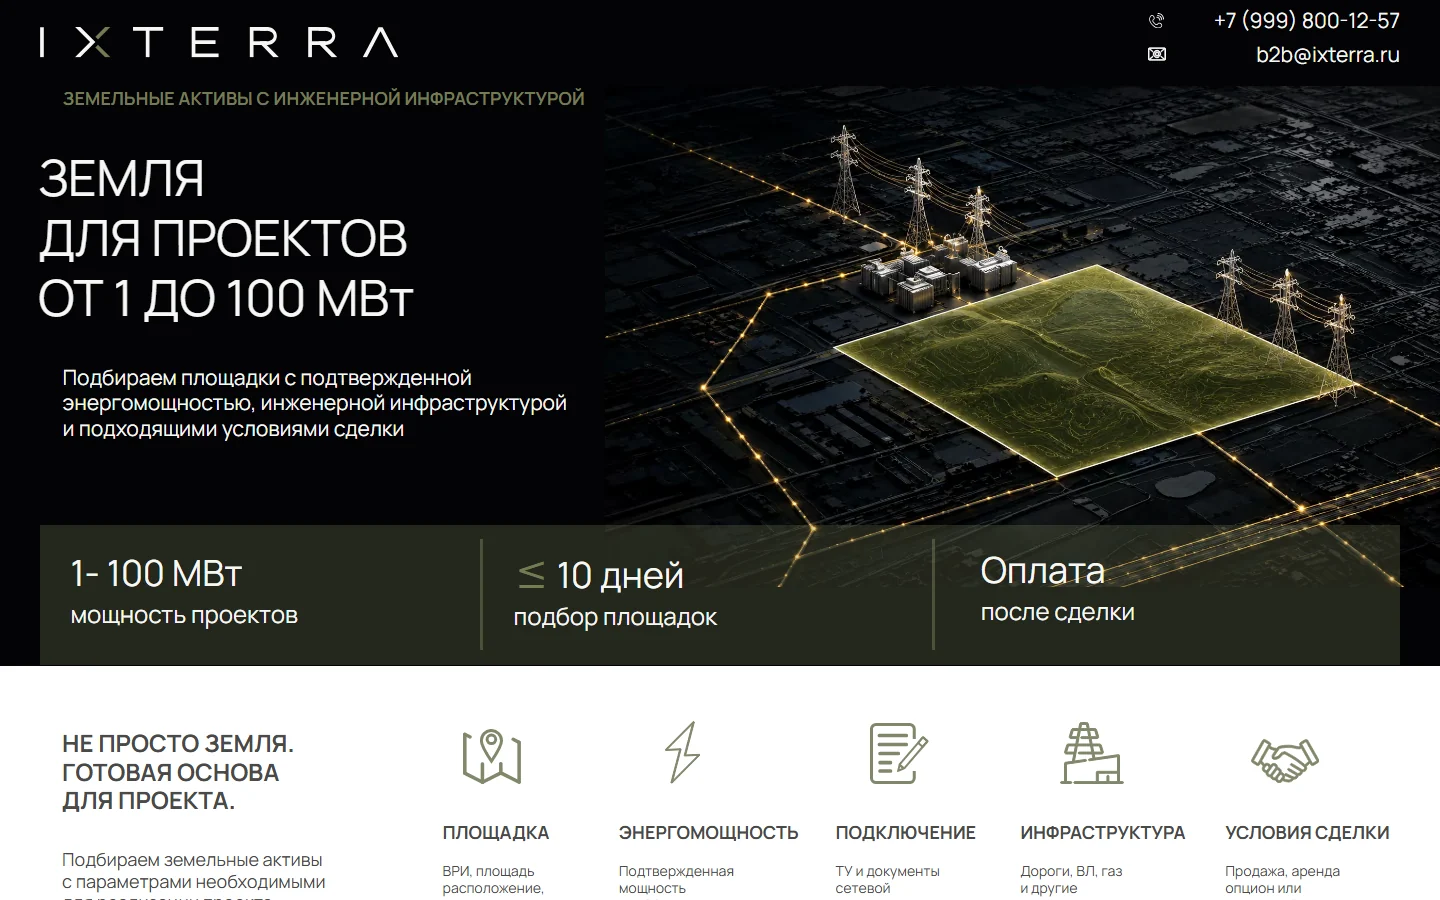Screen dimensions: 1440x900
Task: Click the ЭНЕРГОМОЩНОСТЬ heading
Action: [708, 833]
